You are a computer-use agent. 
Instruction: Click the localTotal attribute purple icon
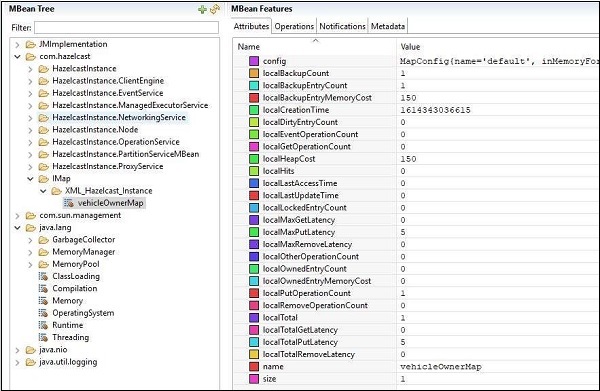[254, 318]
